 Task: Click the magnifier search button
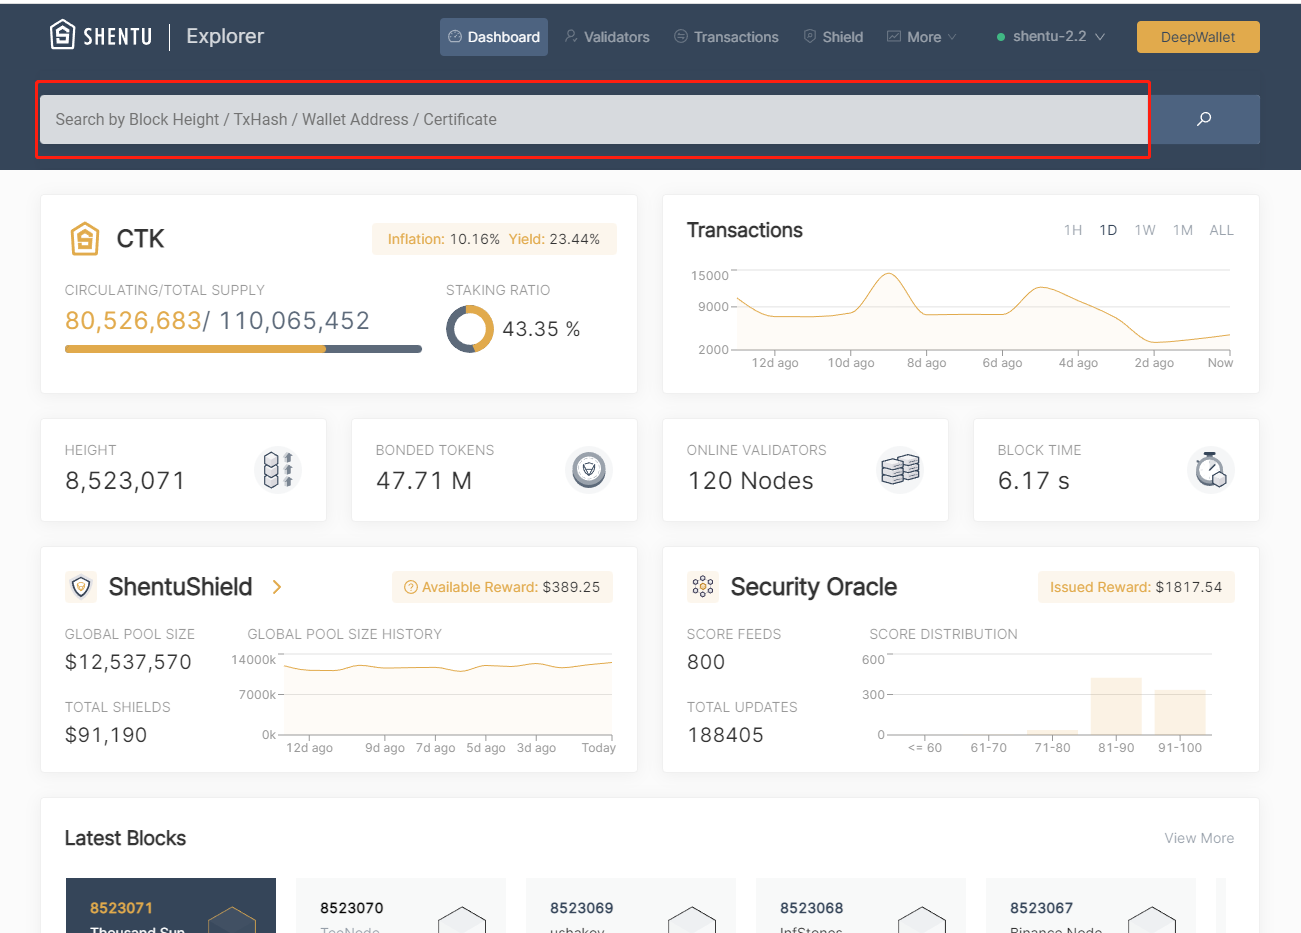[x=1204, y=119]
